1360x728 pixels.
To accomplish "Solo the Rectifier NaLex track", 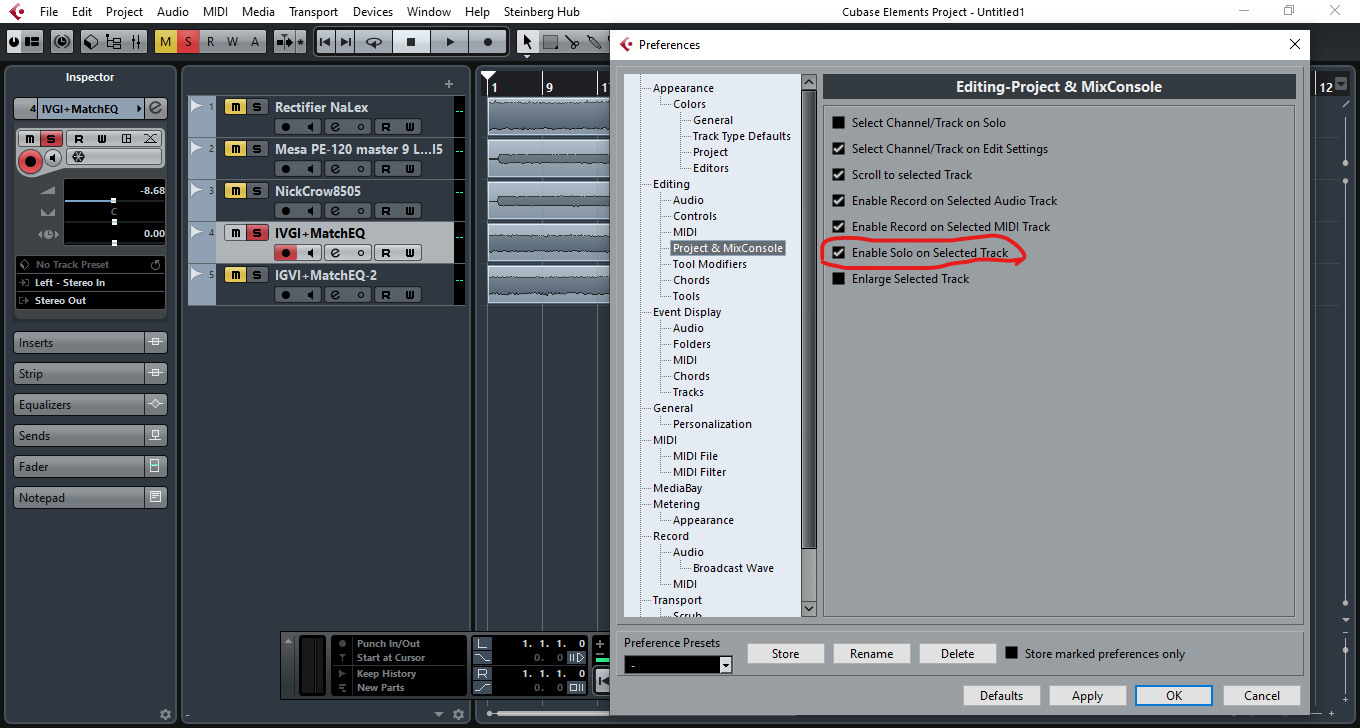I will coord(258,107).
